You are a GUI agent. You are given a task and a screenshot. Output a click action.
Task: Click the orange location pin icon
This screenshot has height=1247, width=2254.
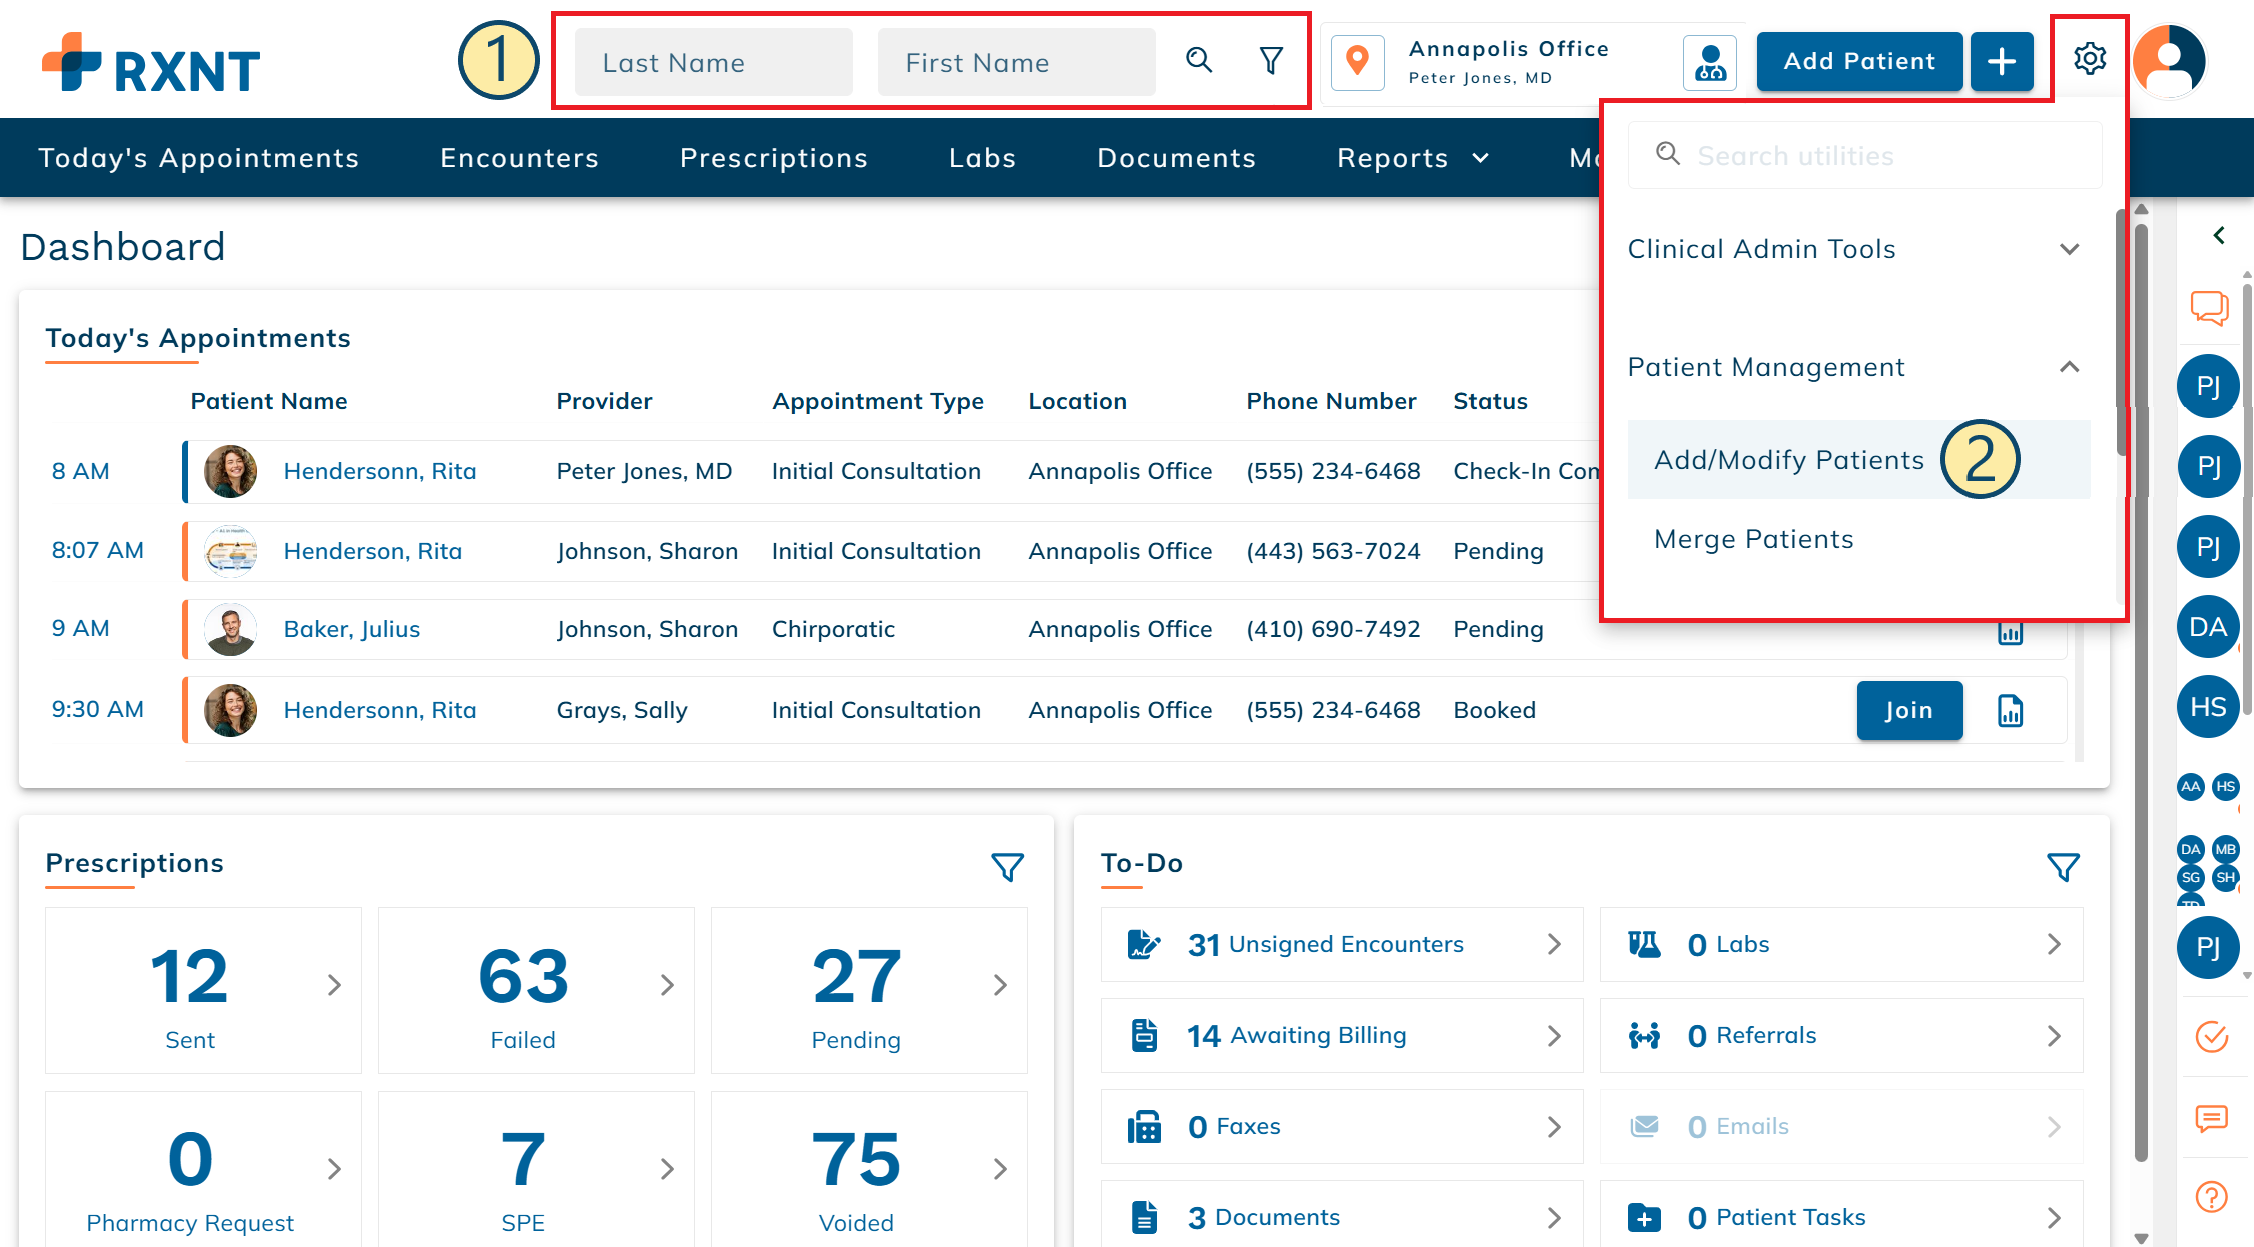1357,62
